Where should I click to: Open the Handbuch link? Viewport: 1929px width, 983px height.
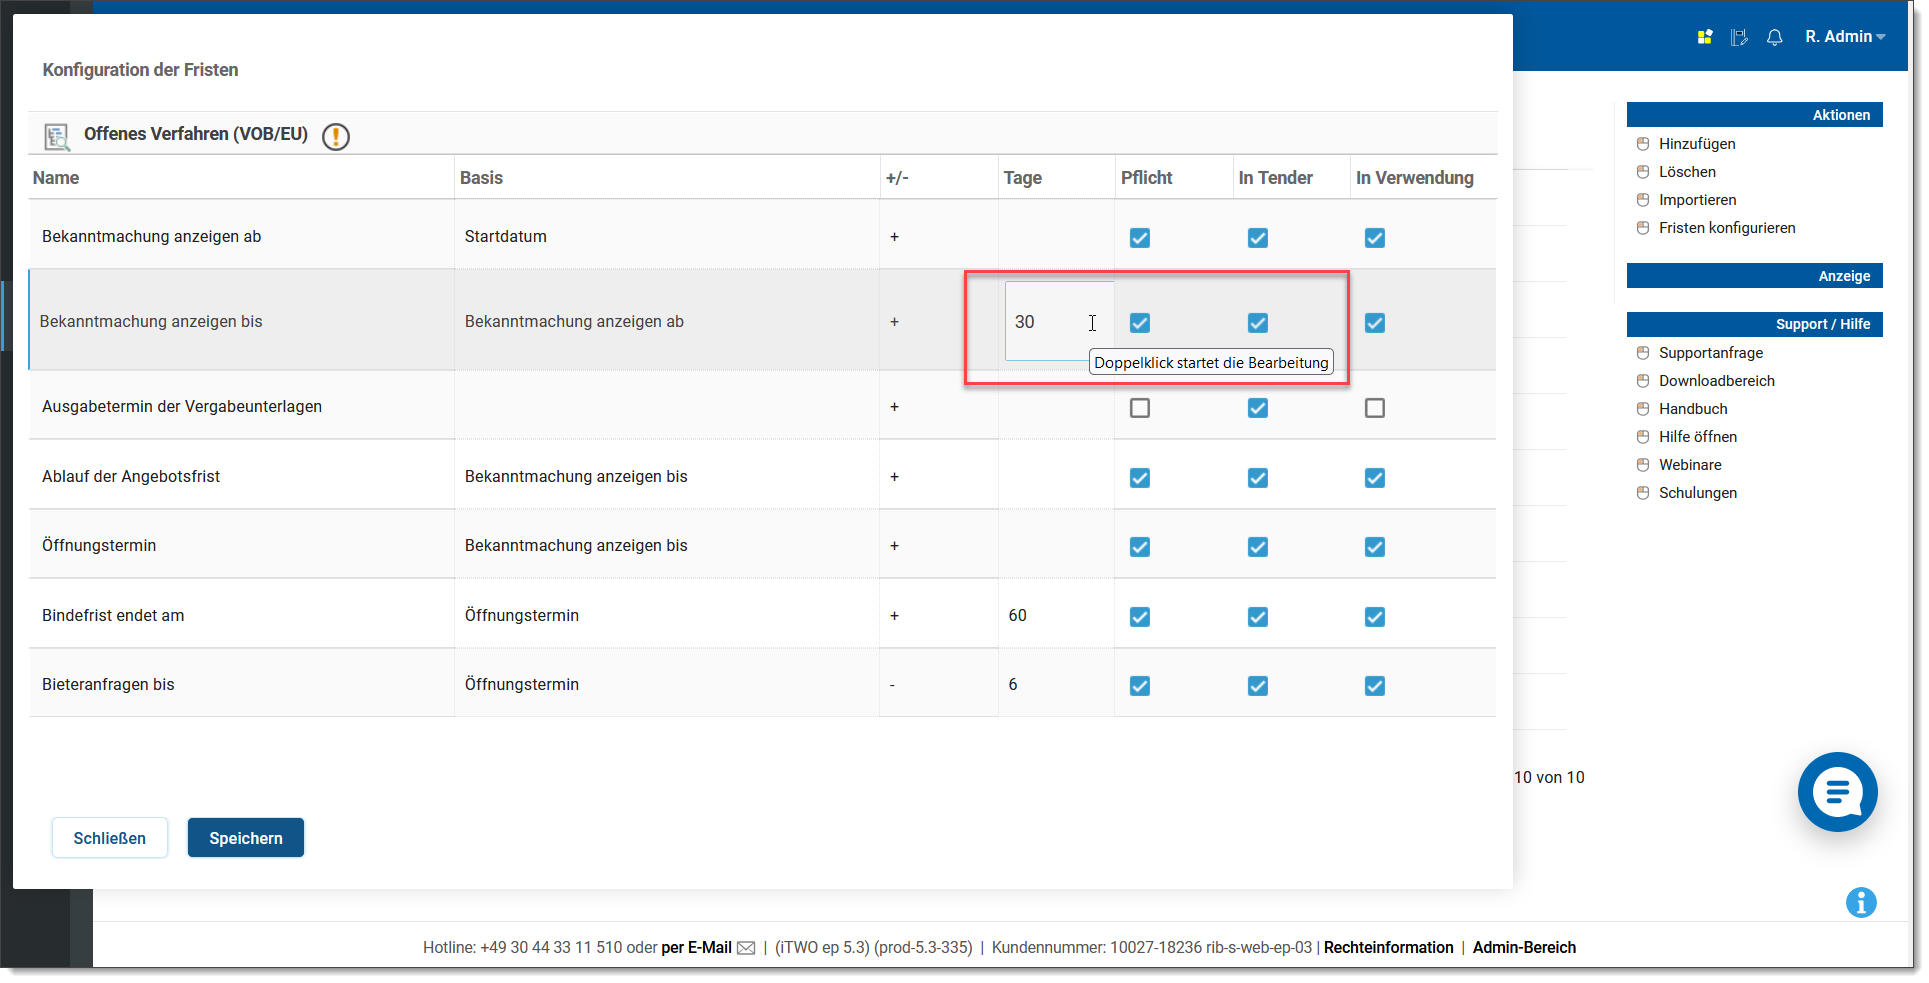[1693, 409]
